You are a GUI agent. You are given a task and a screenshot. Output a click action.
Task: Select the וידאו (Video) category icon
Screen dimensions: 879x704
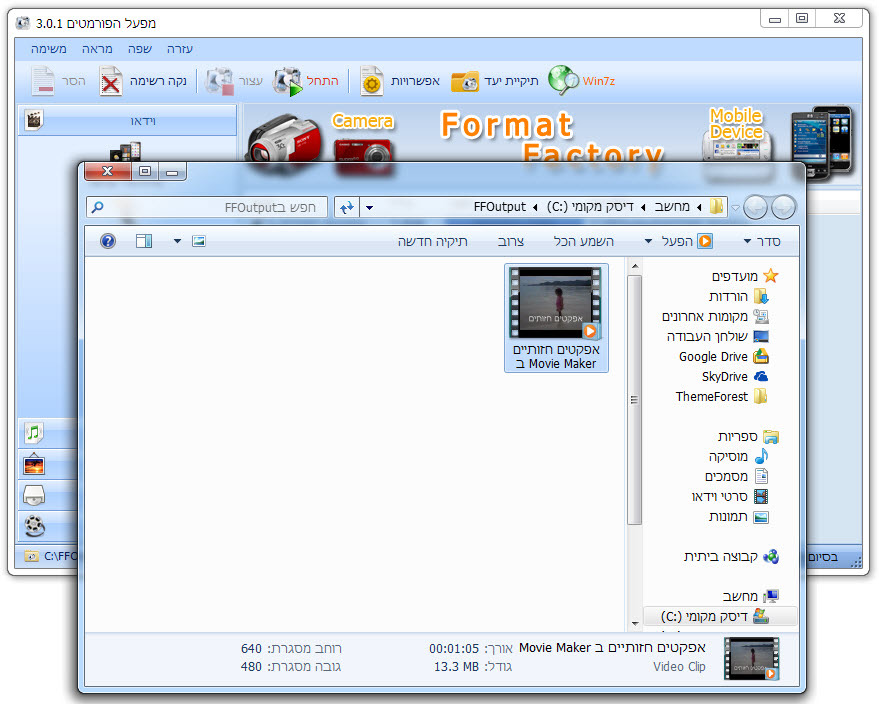coord(34,119)
